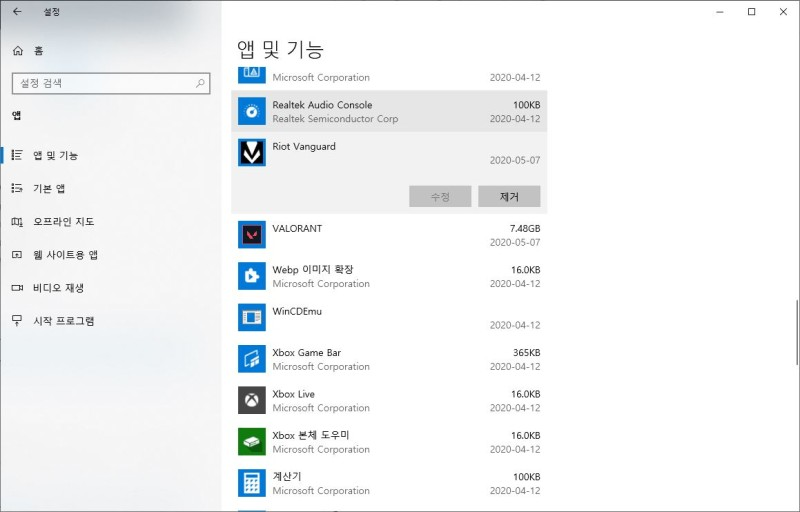This screenshot has width=800, height=512.
Task: Select 웹 사이트용 앱 sidebar icon
Action: [x=17, y=254]
